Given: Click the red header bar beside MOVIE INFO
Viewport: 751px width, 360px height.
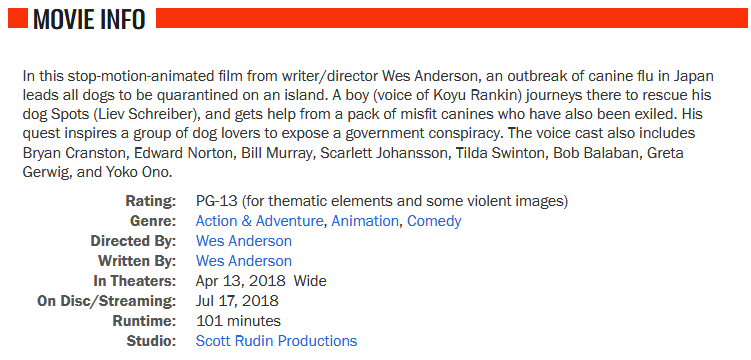Looking at the screenshot, I should point(452,18).
